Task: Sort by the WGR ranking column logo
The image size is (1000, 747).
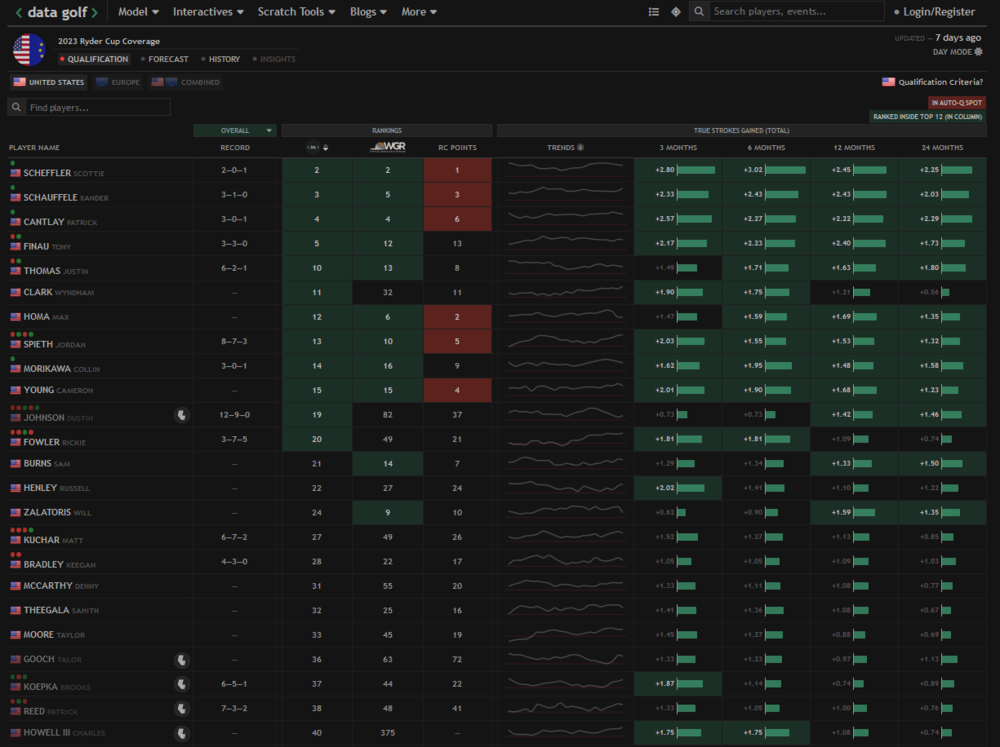Action: [387, 148]
